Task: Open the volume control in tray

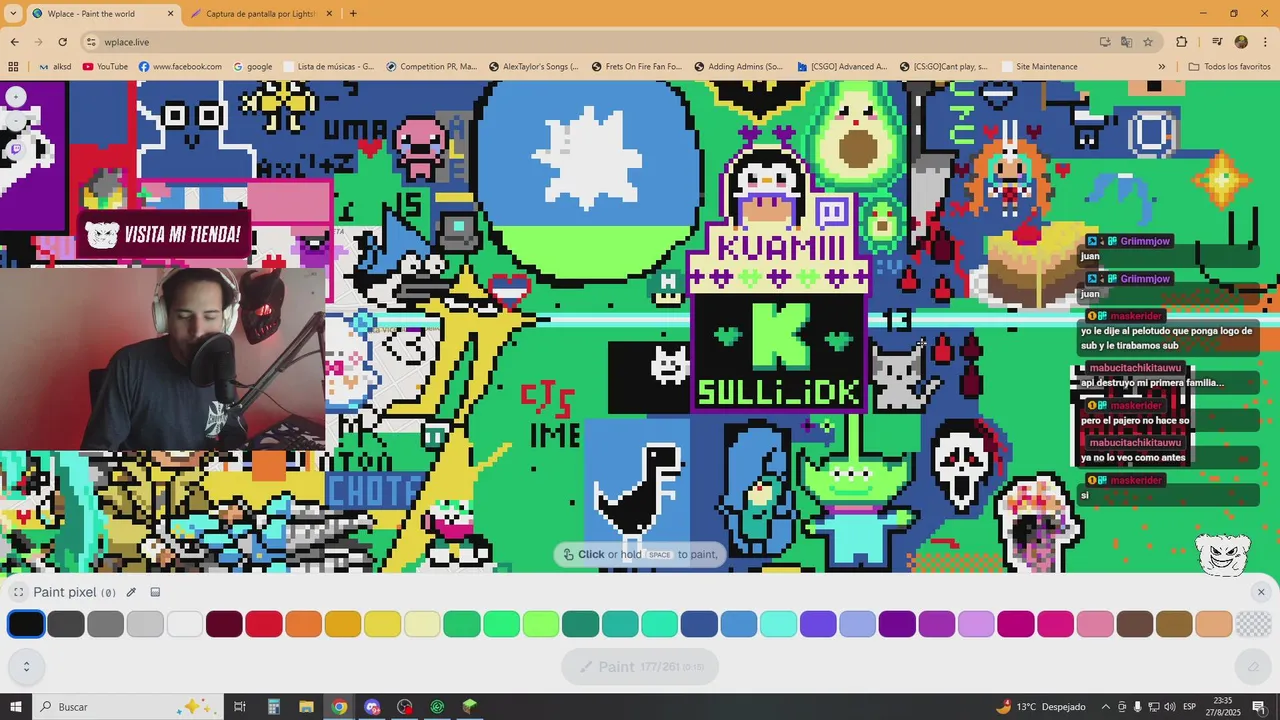Action: (1170, 707)
